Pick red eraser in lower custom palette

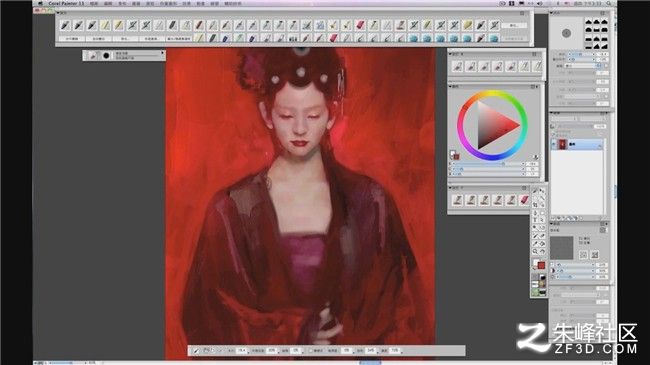point(524,200)
